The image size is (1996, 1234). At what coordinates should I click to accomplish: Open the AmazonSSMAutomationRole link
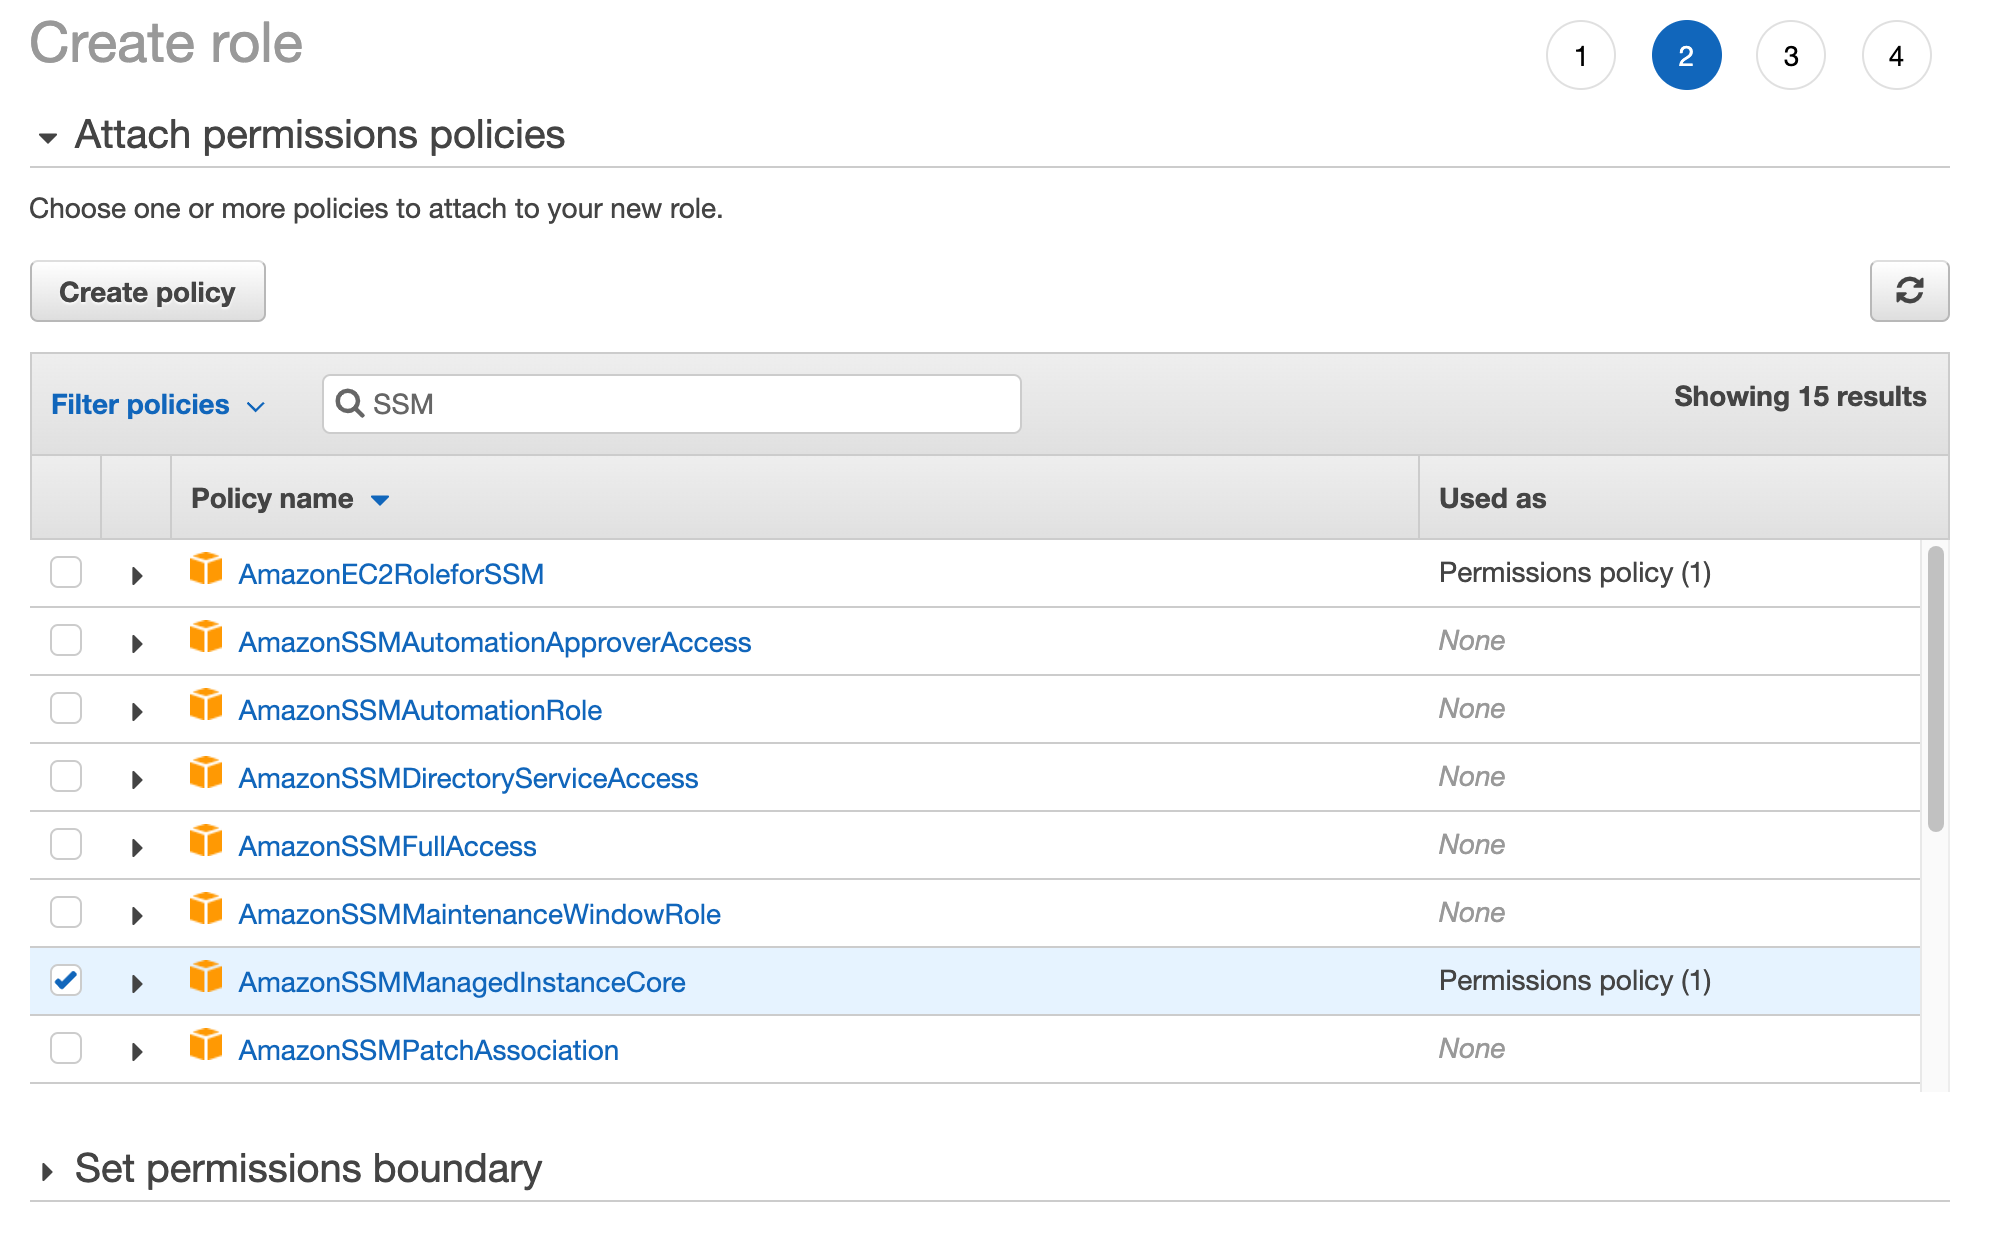pos(420,710)
